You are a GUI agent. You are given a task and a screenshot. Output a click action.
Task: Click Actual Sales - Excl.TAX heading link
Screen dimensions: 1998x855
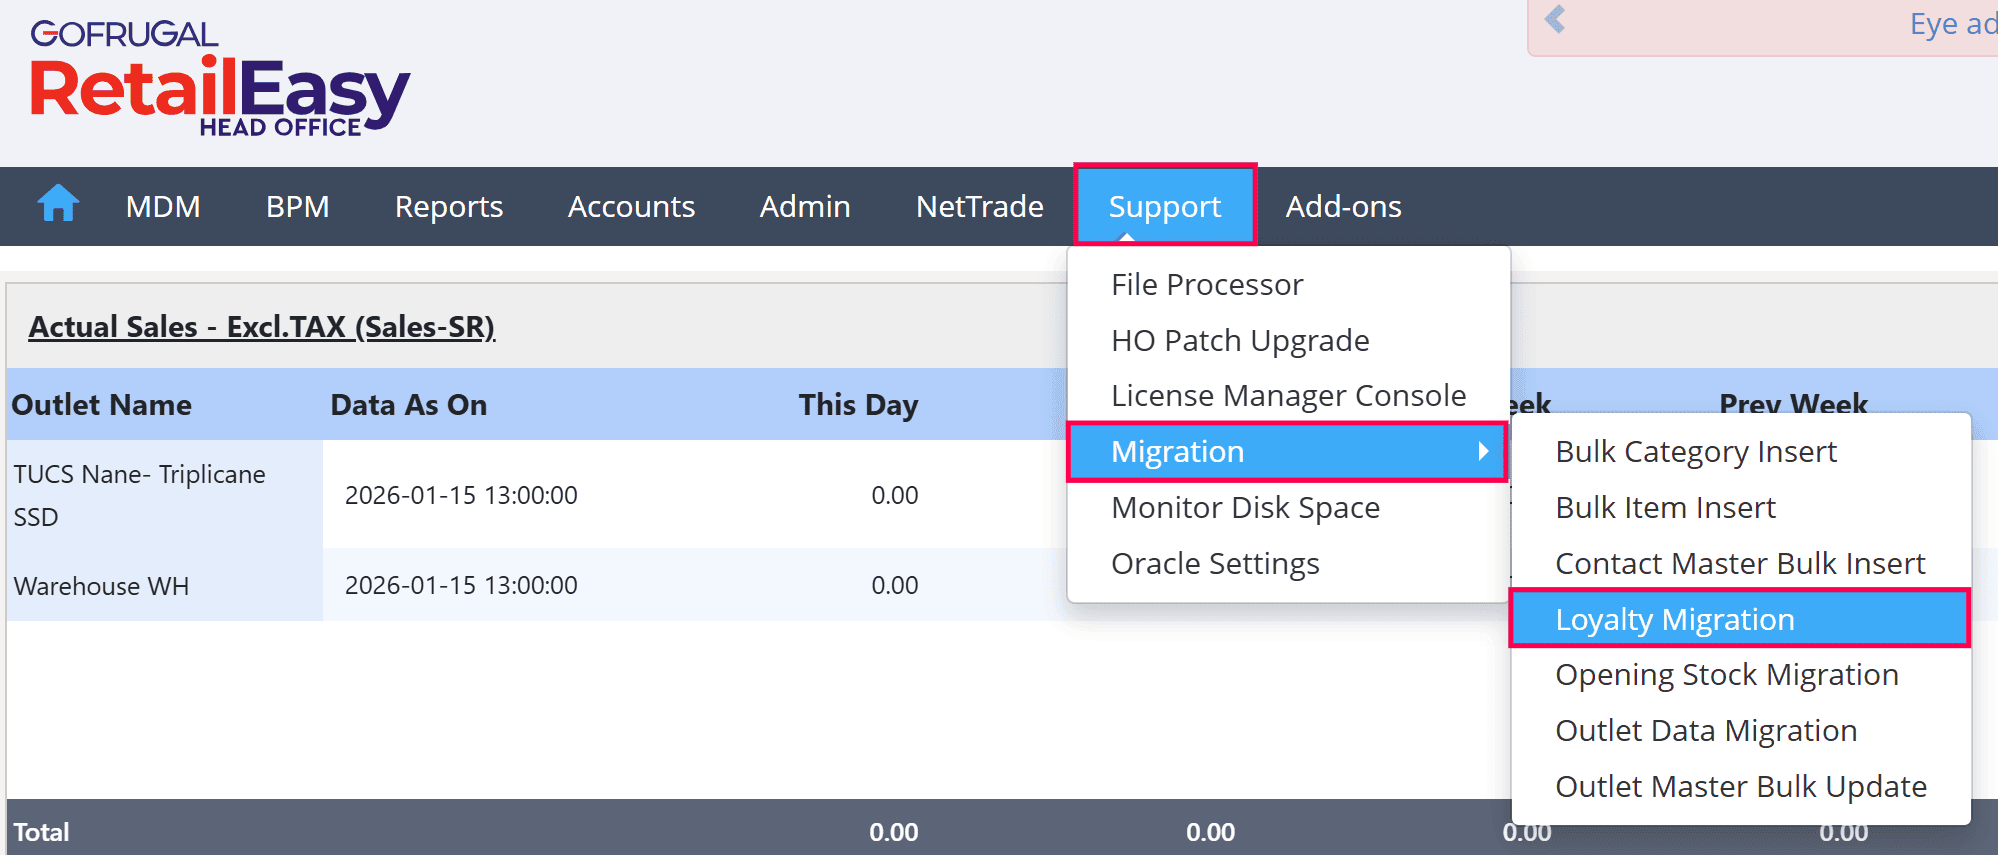pyautogui.click(x=261, y=327)
